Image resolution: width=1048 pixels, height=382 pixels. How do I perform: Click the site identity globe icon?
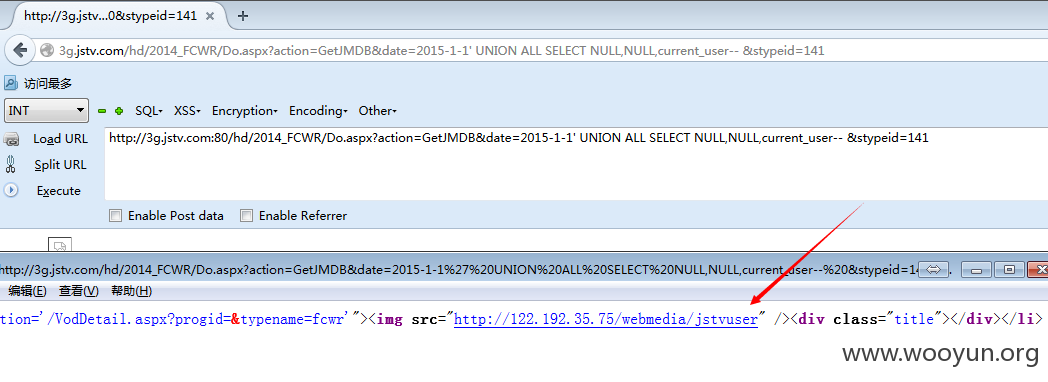46,51
